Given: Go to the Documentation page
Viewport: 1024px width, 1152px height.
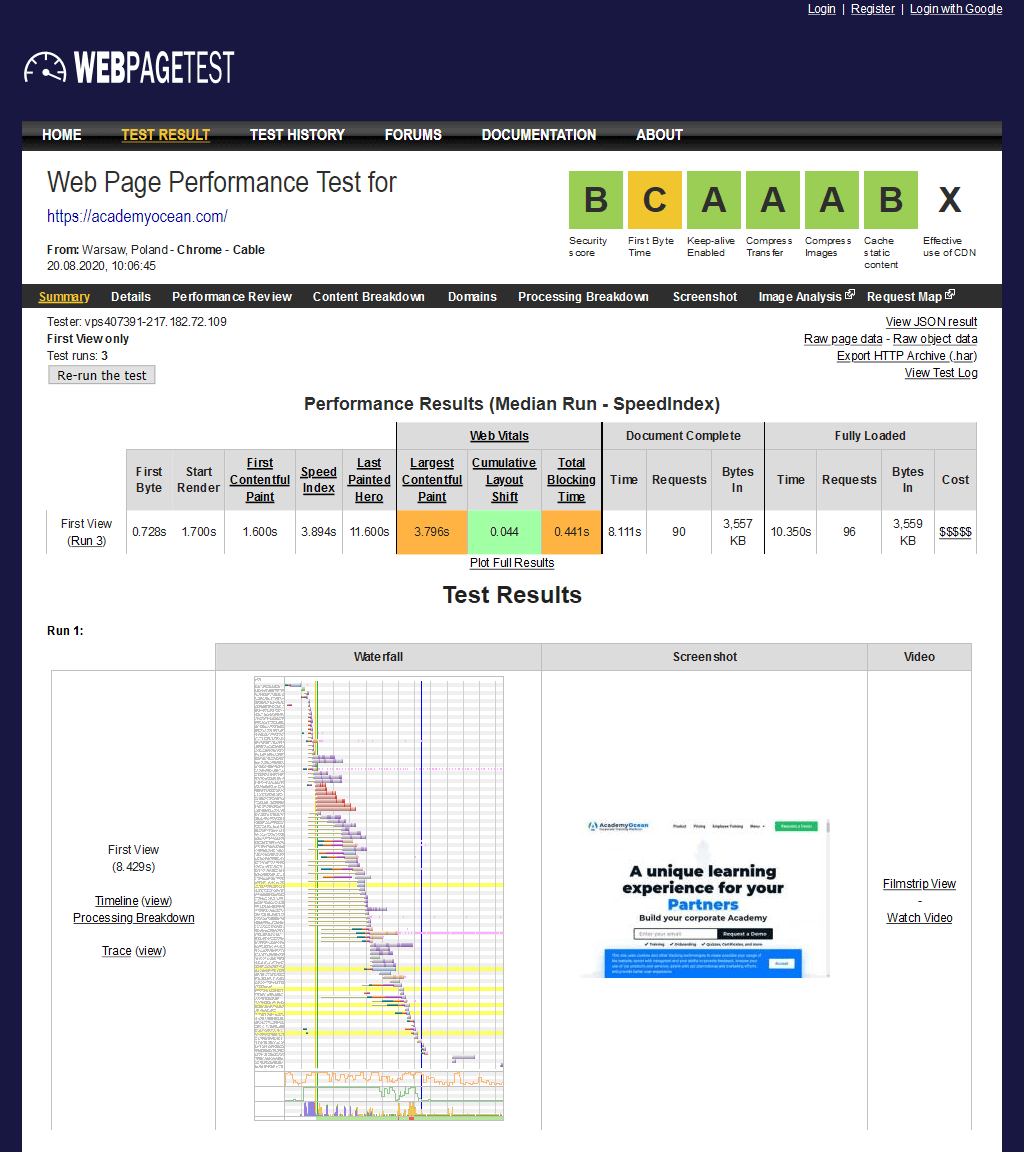Looking at the screenshot, I should (538, 135).
